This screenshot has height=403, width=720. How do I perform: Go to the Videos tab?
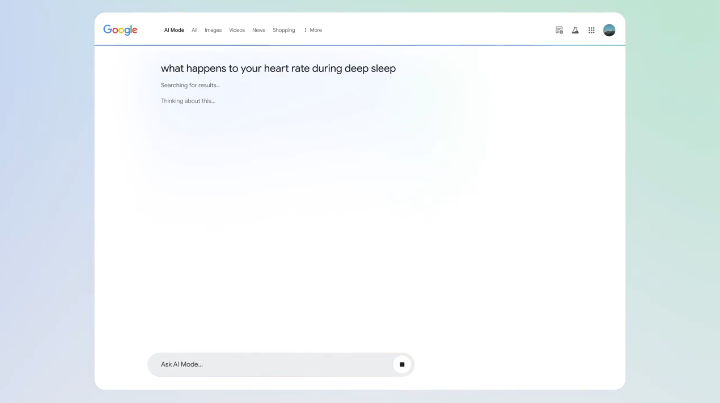coord(237,30)
